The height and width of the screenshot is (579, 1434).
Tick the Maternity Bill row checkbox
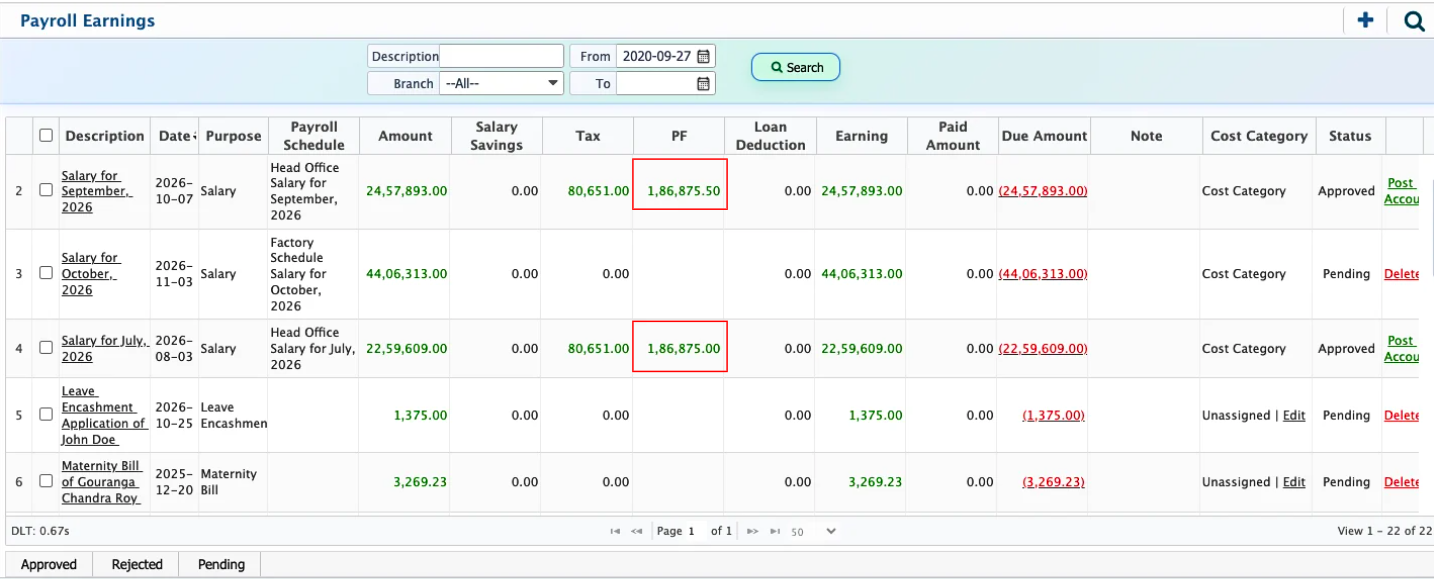[46, 481]
